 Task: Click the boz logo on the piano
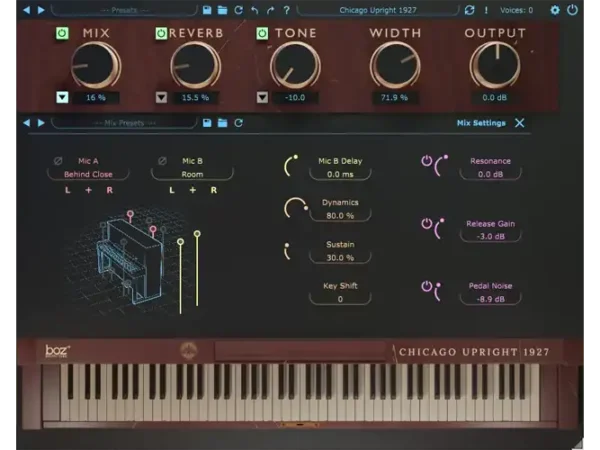[58, 351]
